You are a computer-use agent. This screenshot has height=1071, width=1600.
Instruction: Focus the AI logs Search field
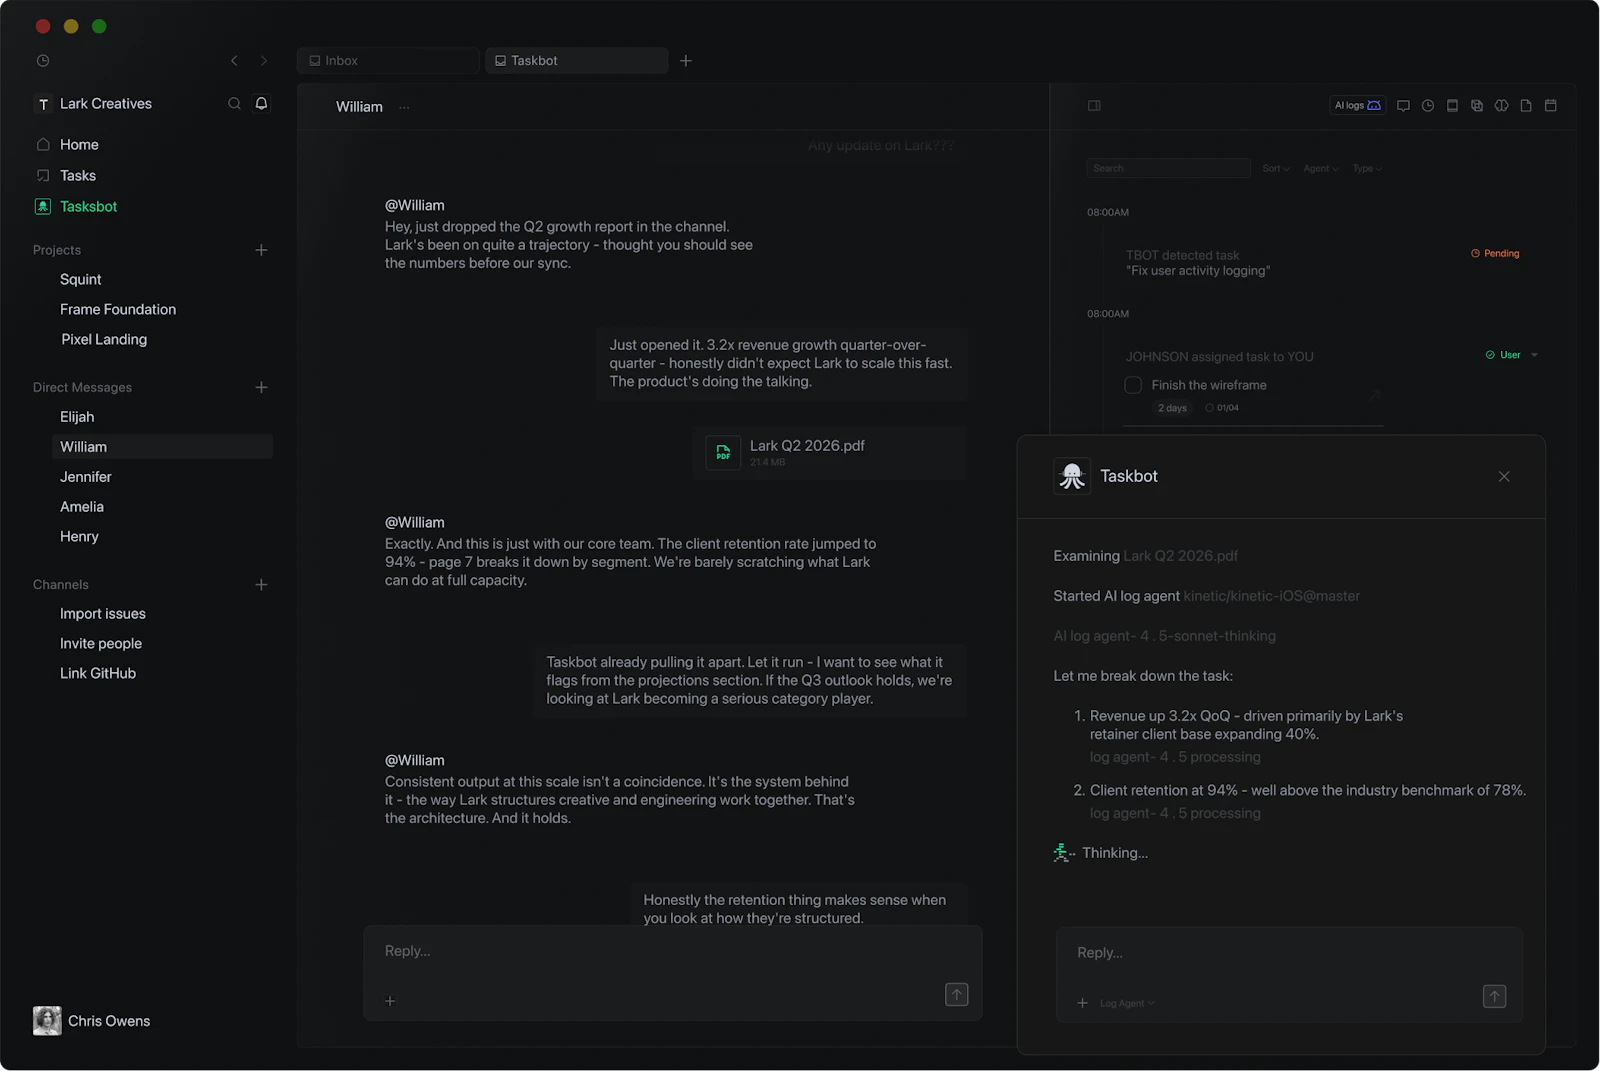[1168, 169]
